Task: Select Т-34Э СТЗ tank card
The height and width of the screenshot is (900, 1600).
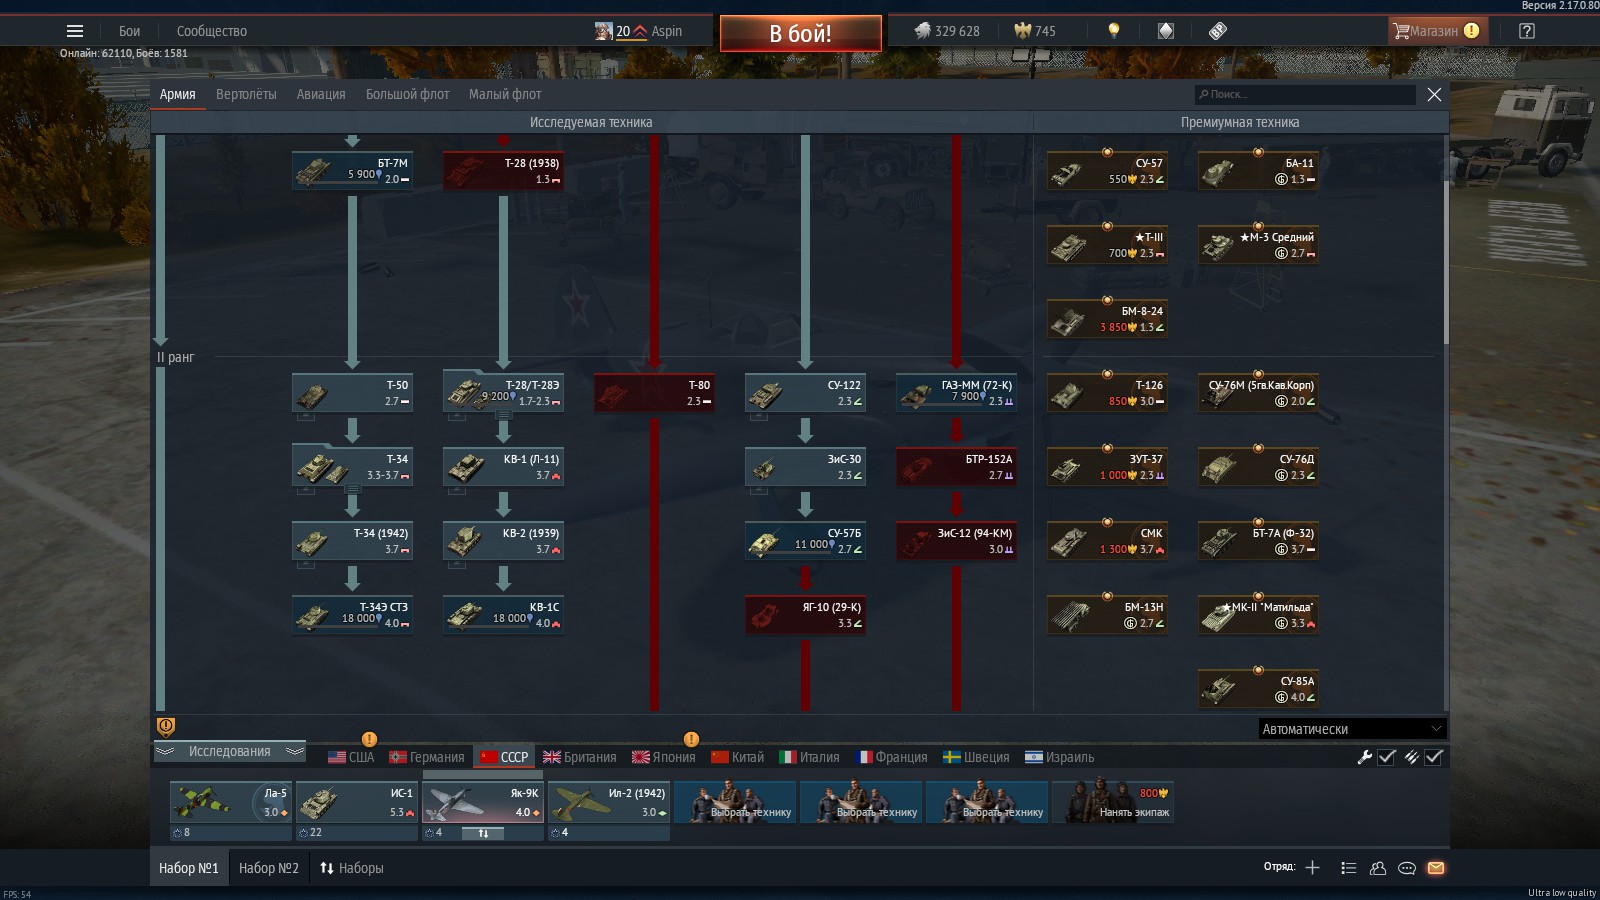Action: click(352, 614)
